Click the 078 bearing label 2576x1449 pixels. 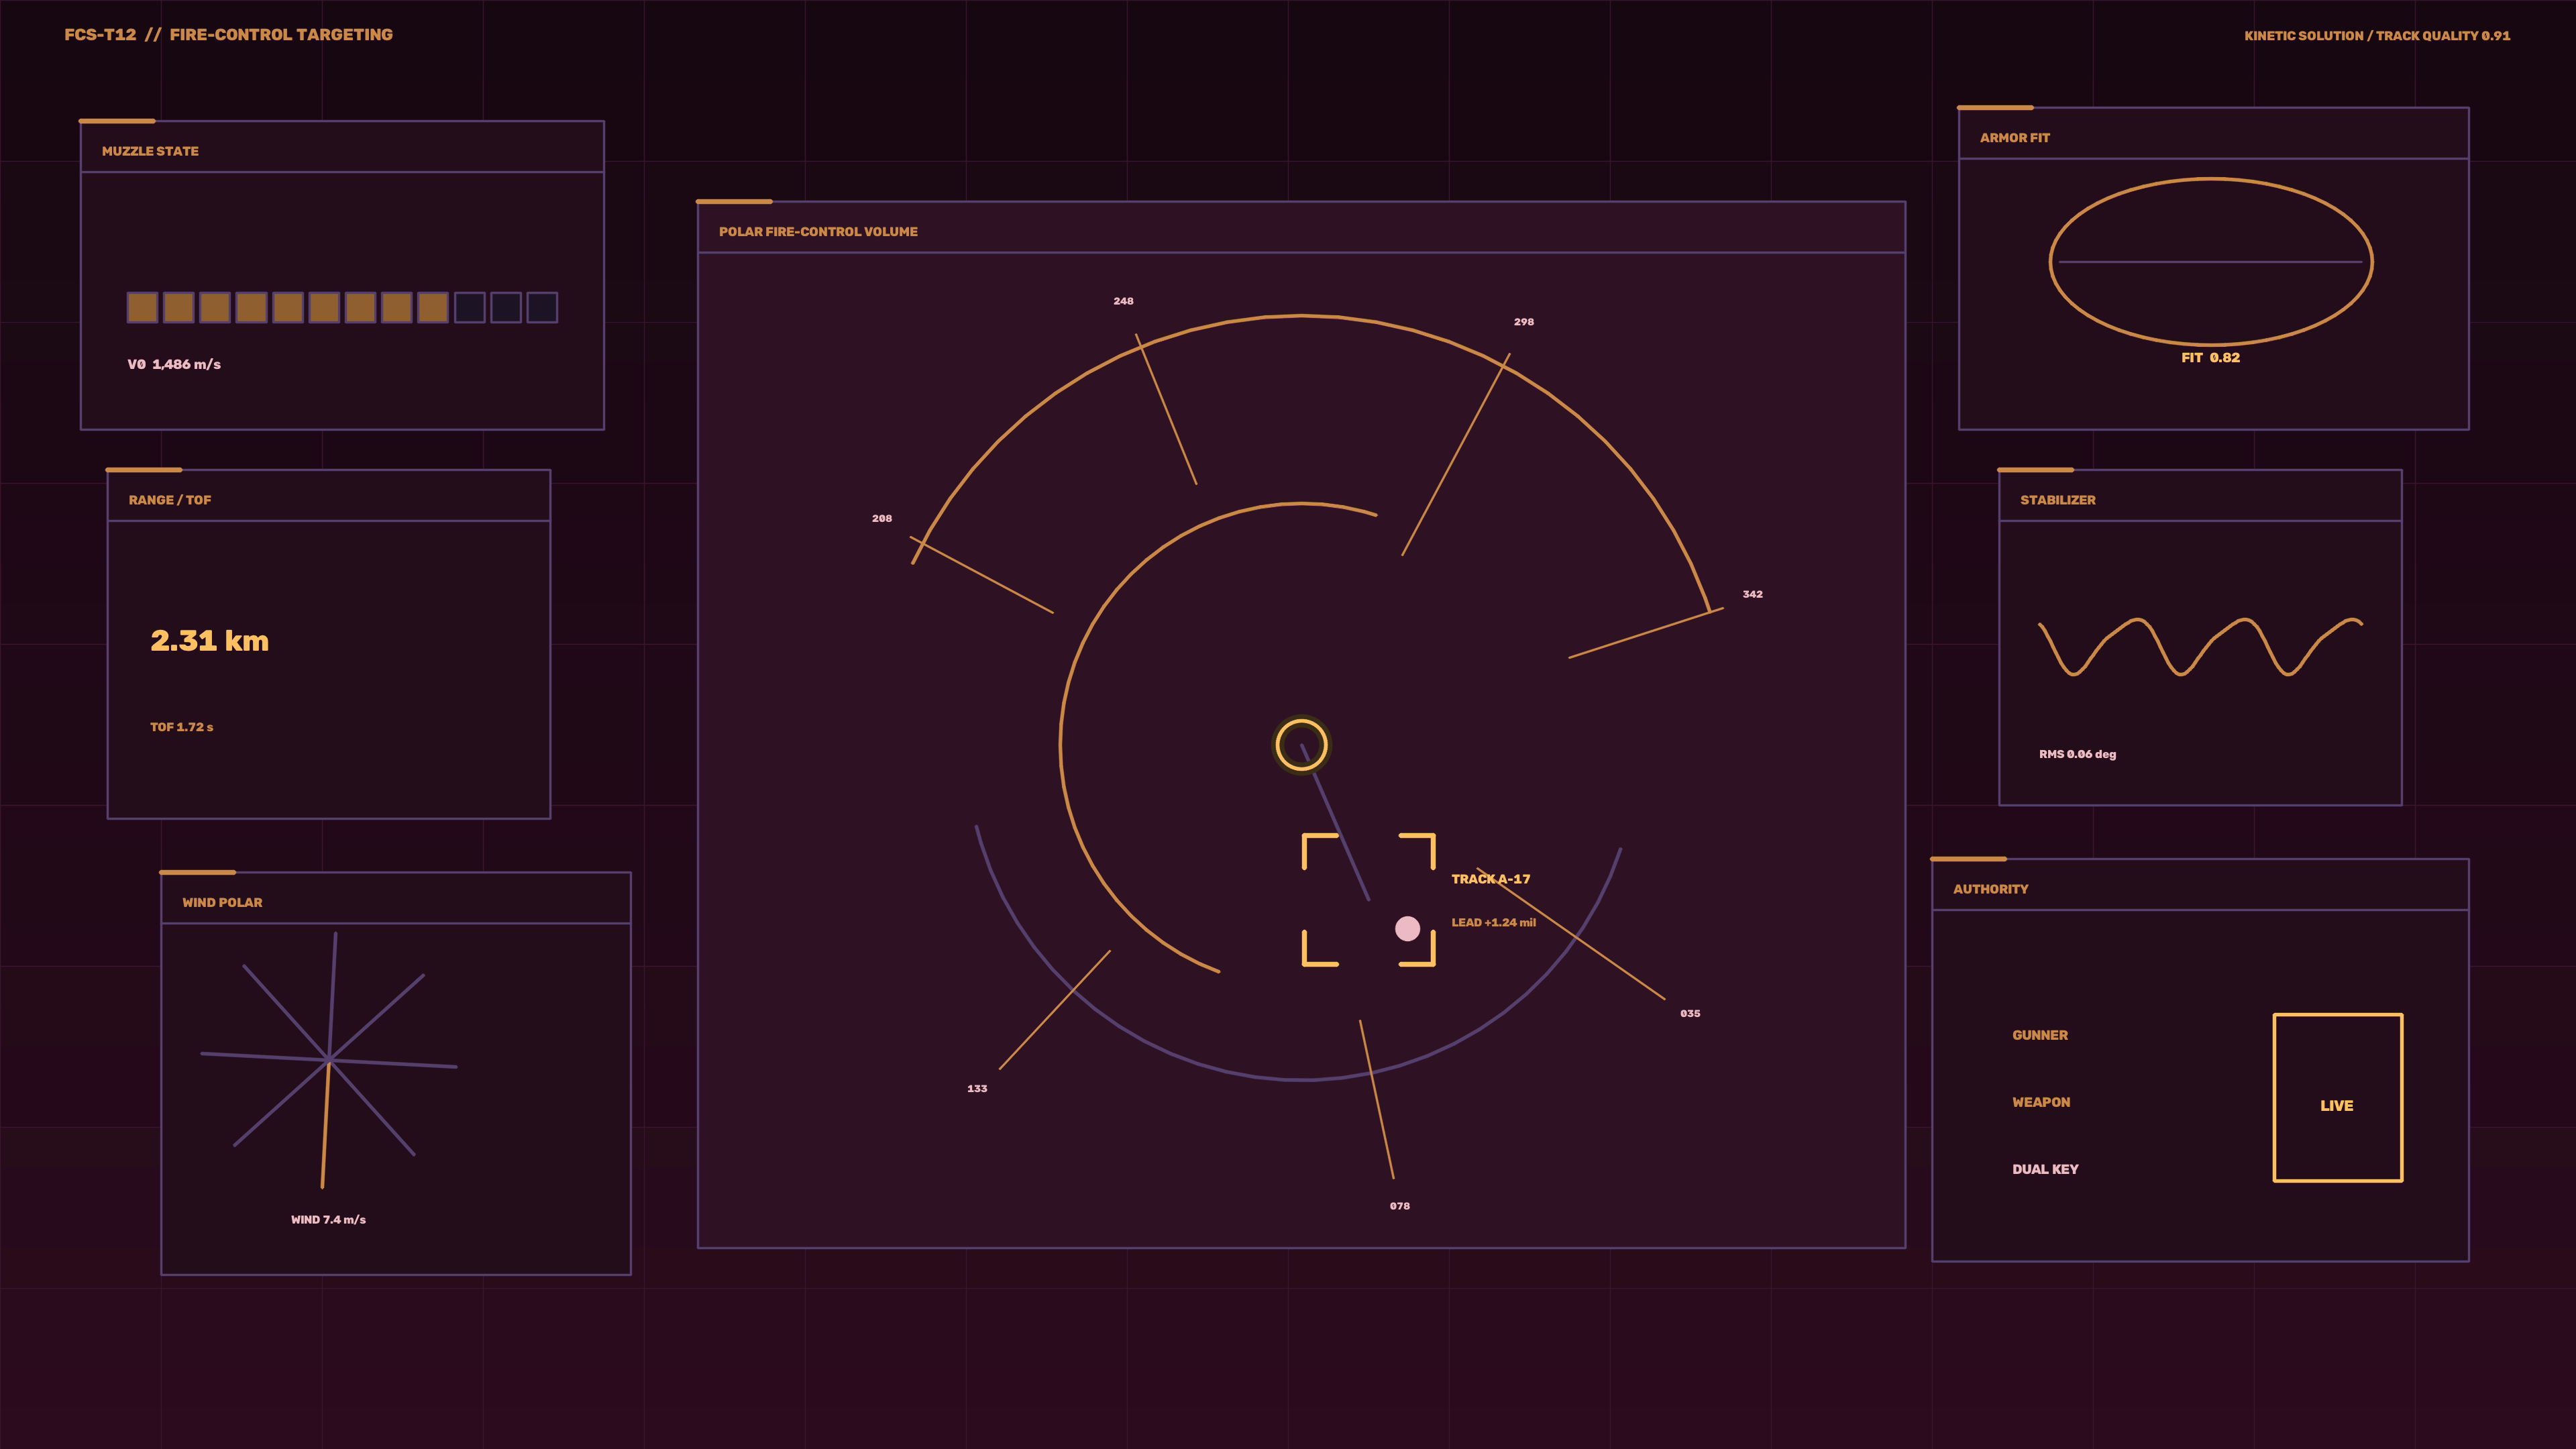[1399, 1206]
